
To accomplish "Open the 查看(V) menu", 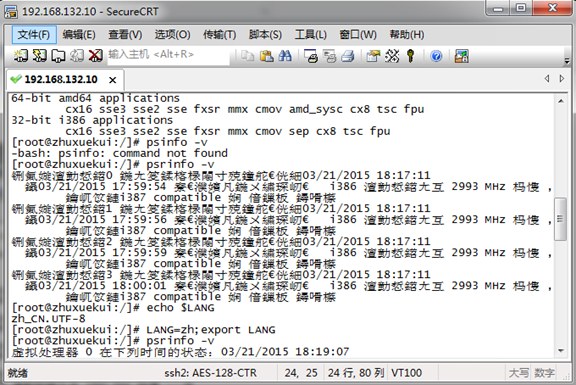I will pyautogui.click(x=125, y=35).
